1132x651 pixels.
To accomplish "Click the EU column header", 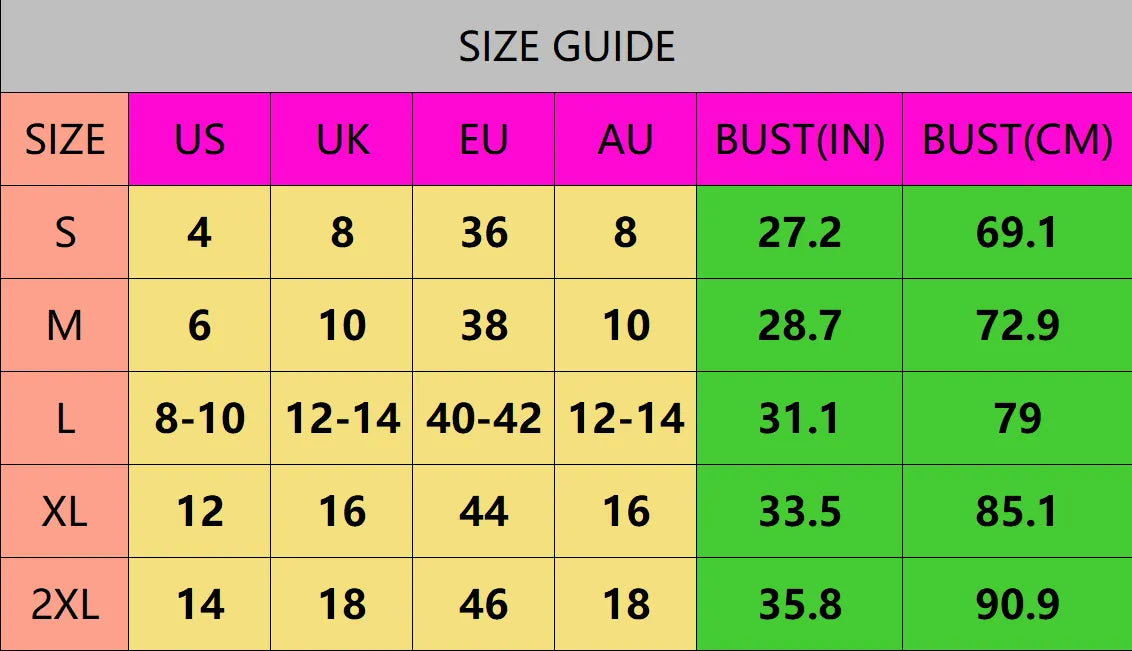I will pos(484,140).
